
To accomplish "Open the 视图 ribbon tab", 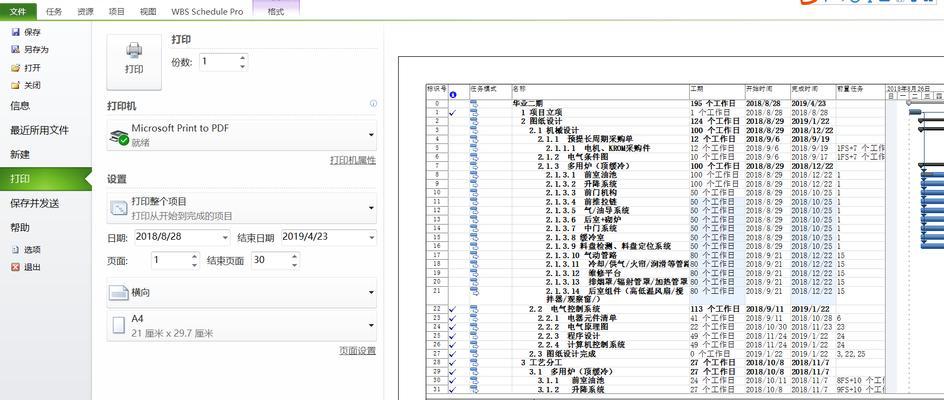I will point(148,11).
